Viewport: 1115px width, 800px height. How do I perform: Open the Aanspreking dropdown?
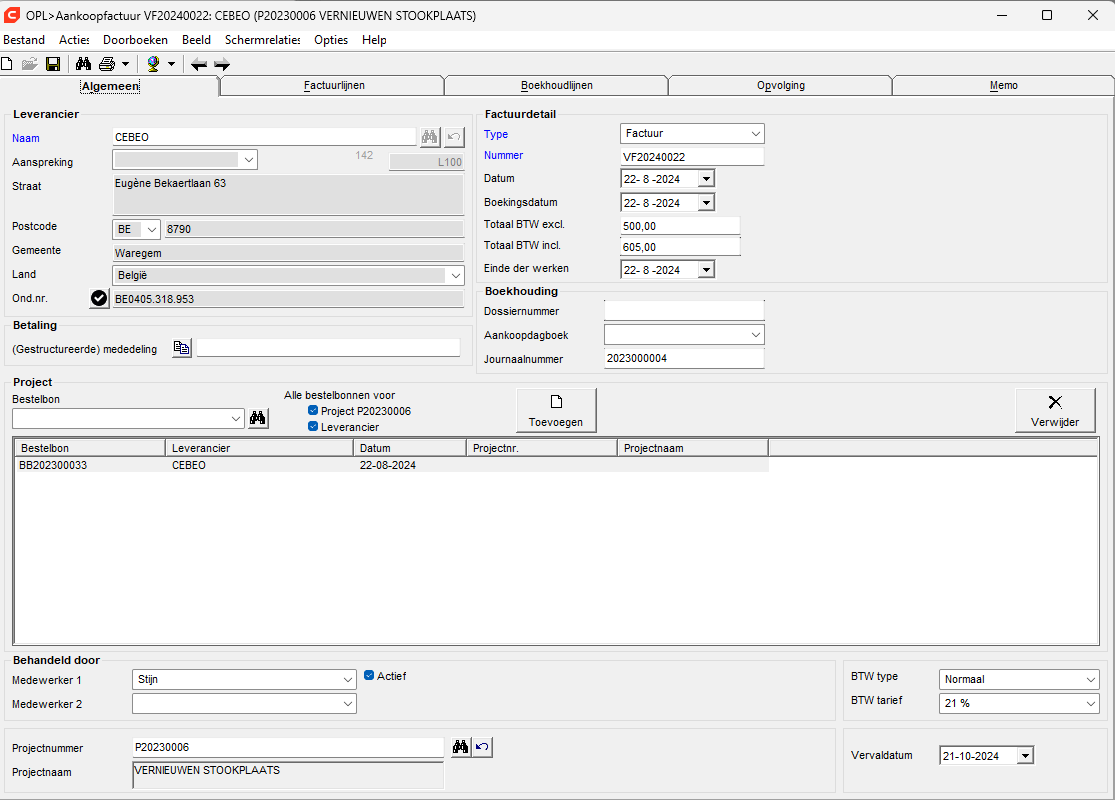tap(248, 160)
